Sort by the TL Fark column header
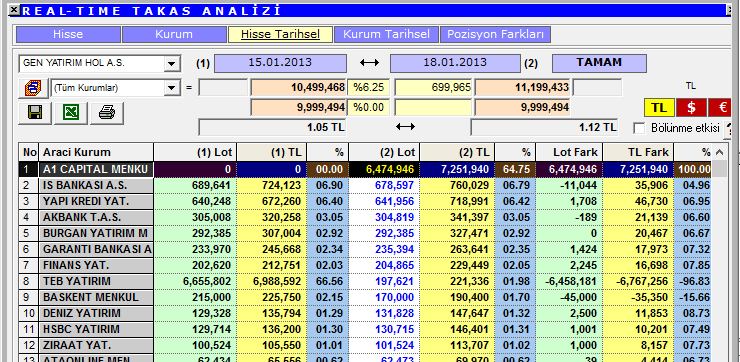Viewport: 740px width, 362px height. pyautogui.click(x=638, y=152)
